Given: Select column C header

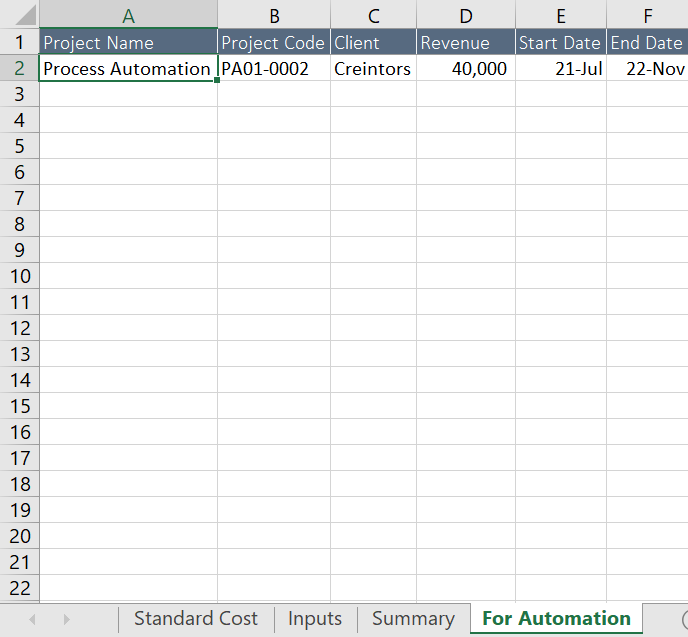Looking at the screenshot, I should point(373,14).
